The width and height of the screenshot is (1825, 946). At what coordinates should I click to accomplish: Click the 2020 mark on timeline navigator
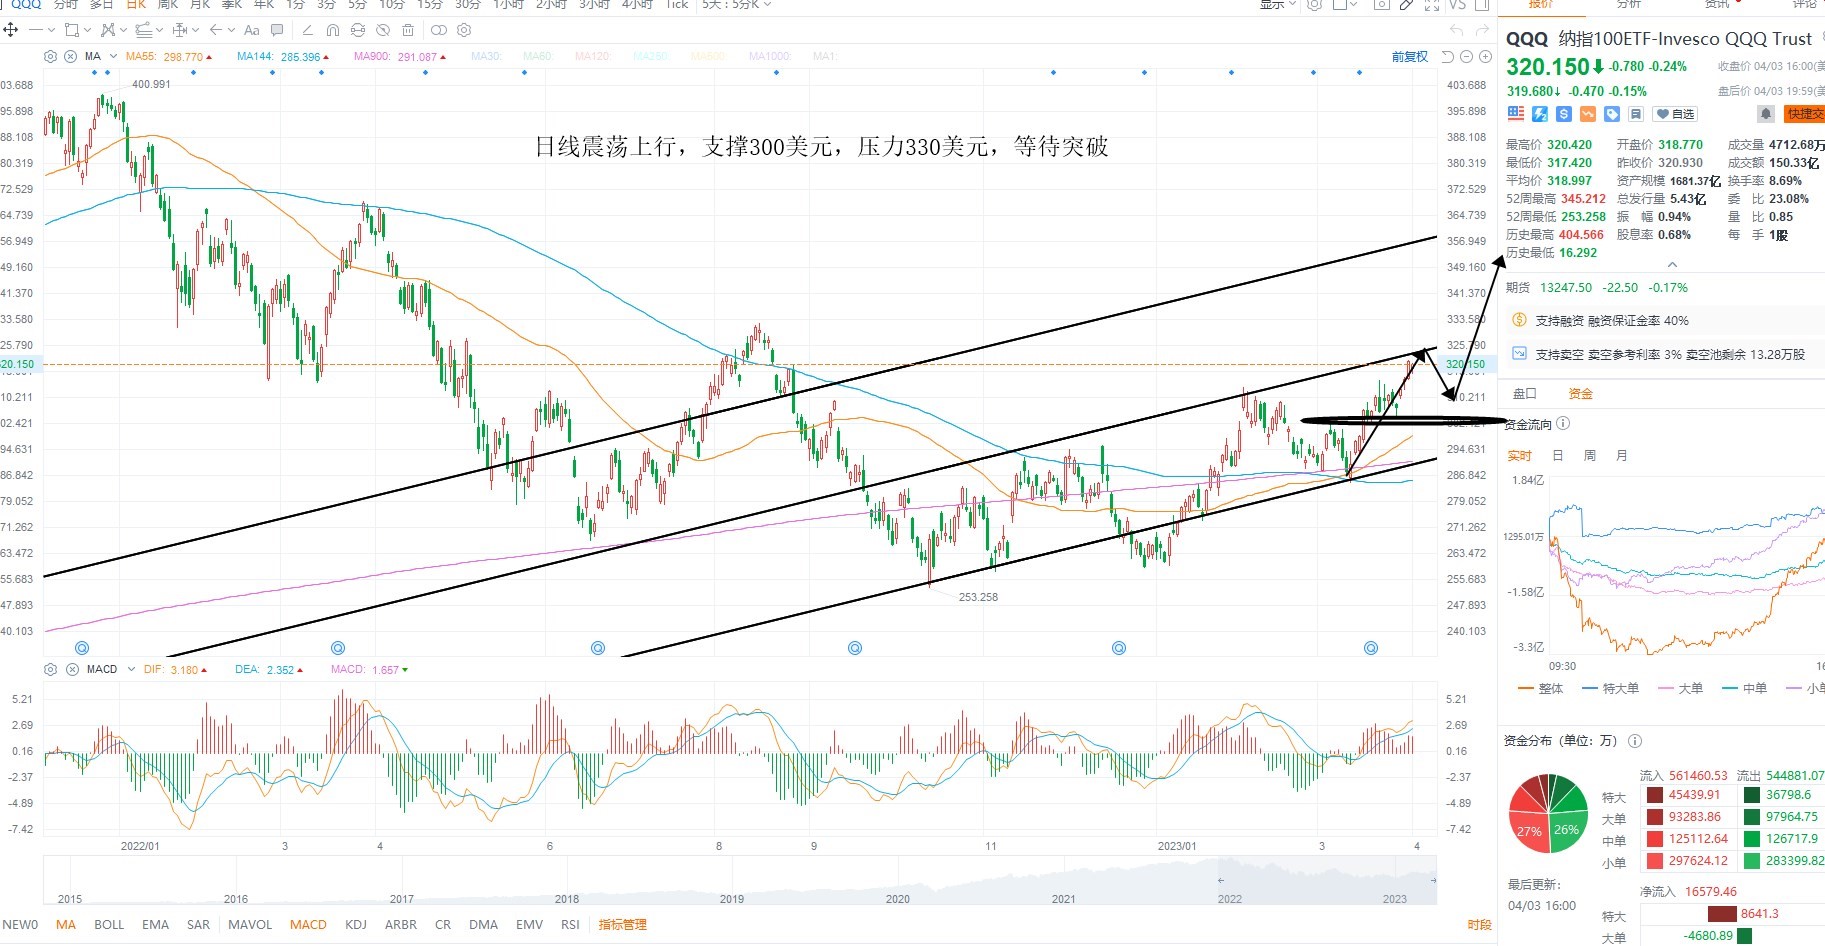click(x=897, y=899)
